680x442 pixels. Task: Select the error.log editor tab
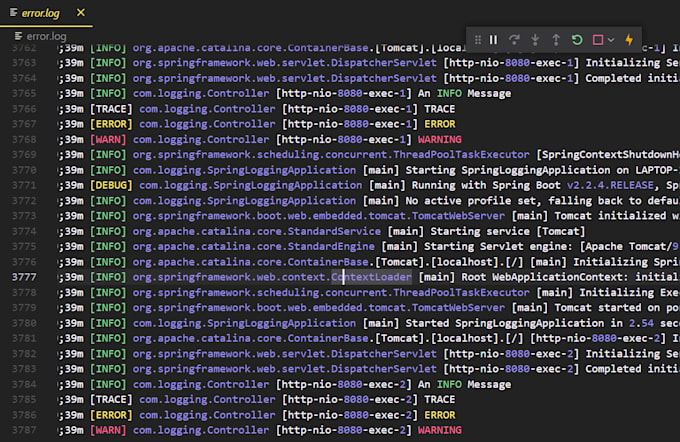(46, 13)
